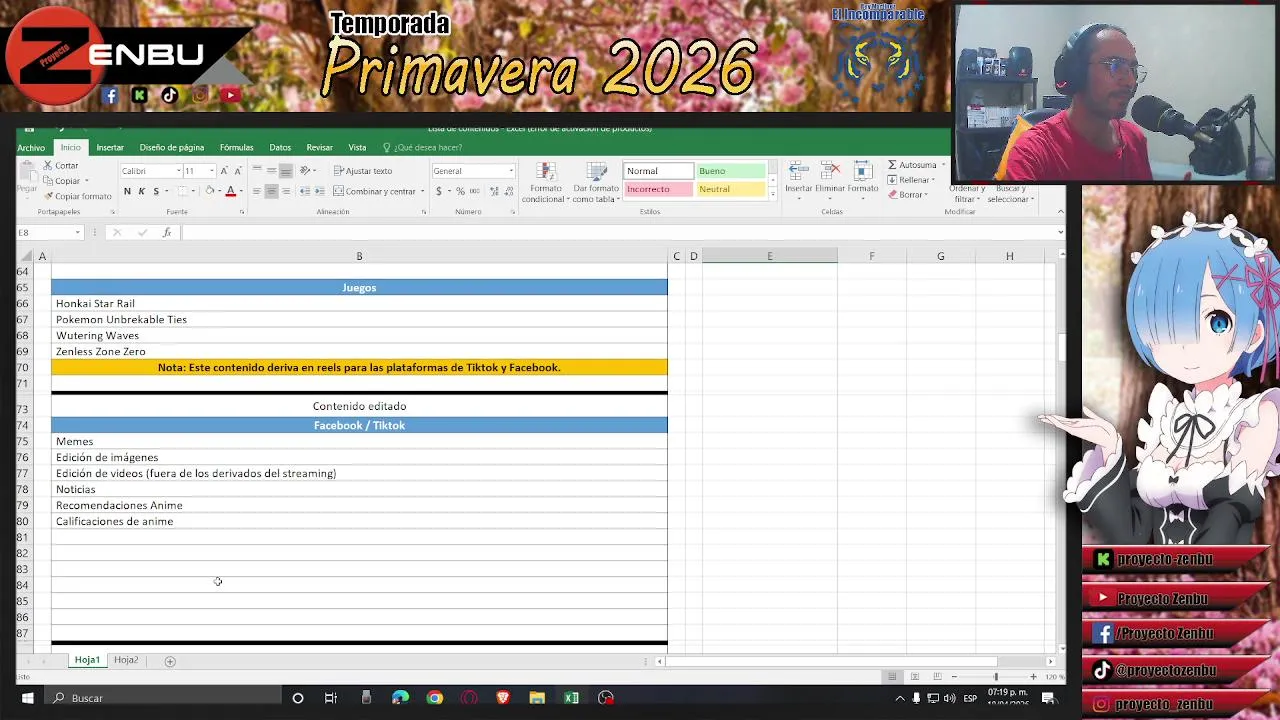Increase font size with the large A icon
This screenshot has width=1280, height=720.
coord(224,171)
